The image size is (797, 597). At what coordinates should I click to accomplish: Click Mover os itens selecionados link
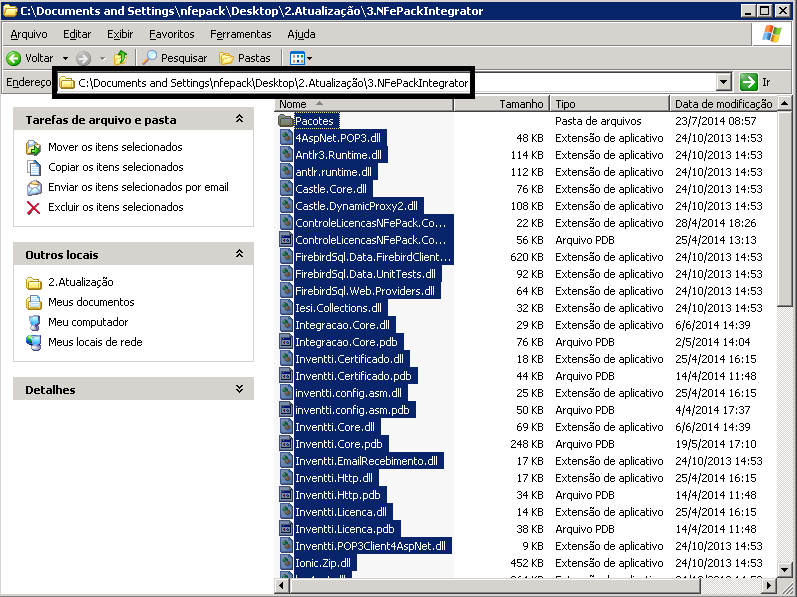tap(115, 147)
